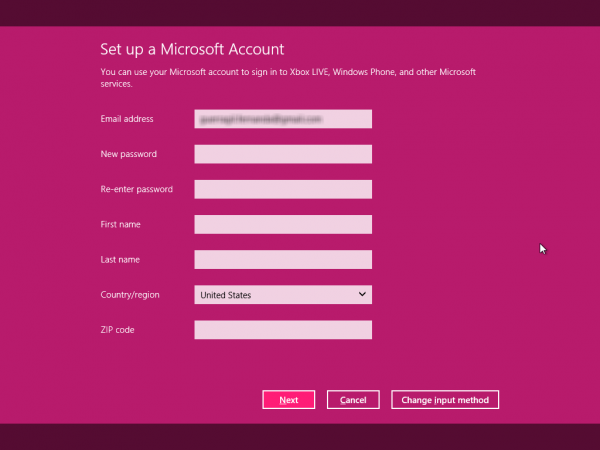Image resolution: width=600 pixels, height=450 pixels.
Task: Focus the New password text box
Action: click(x=283, y=154)
